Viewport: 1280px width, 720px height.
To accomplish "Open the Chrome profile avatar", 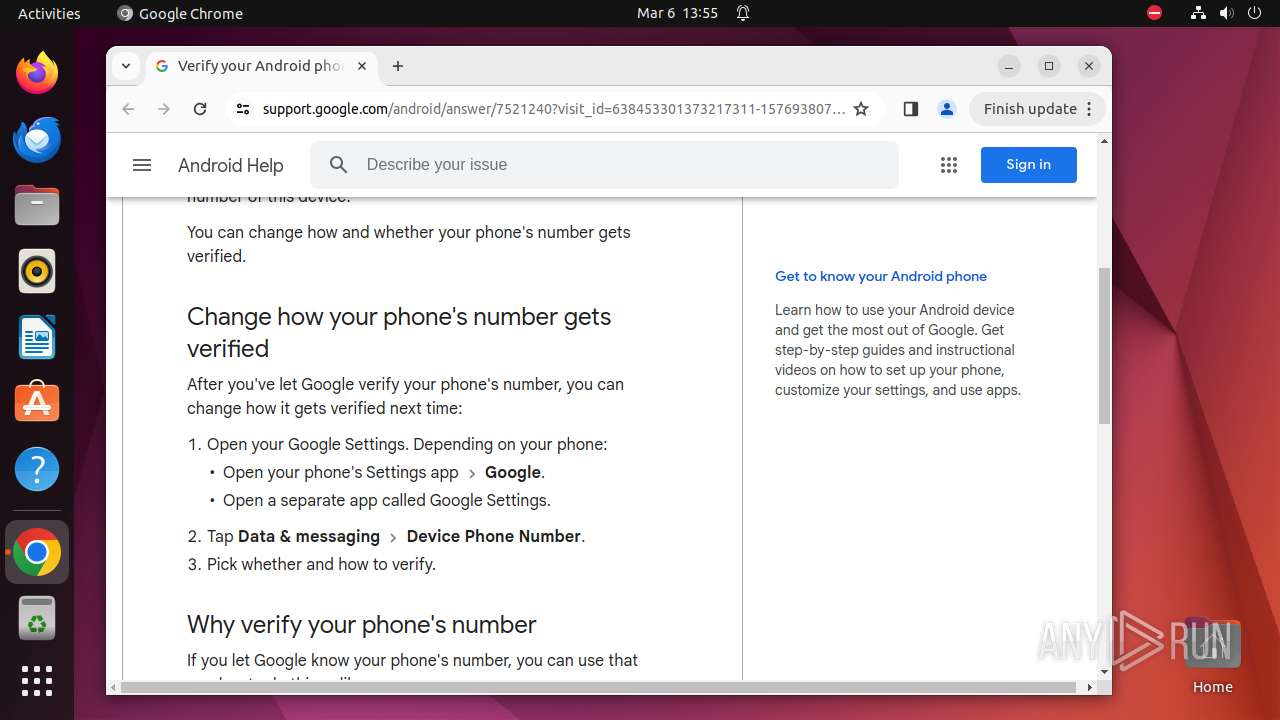I will 947,109.
